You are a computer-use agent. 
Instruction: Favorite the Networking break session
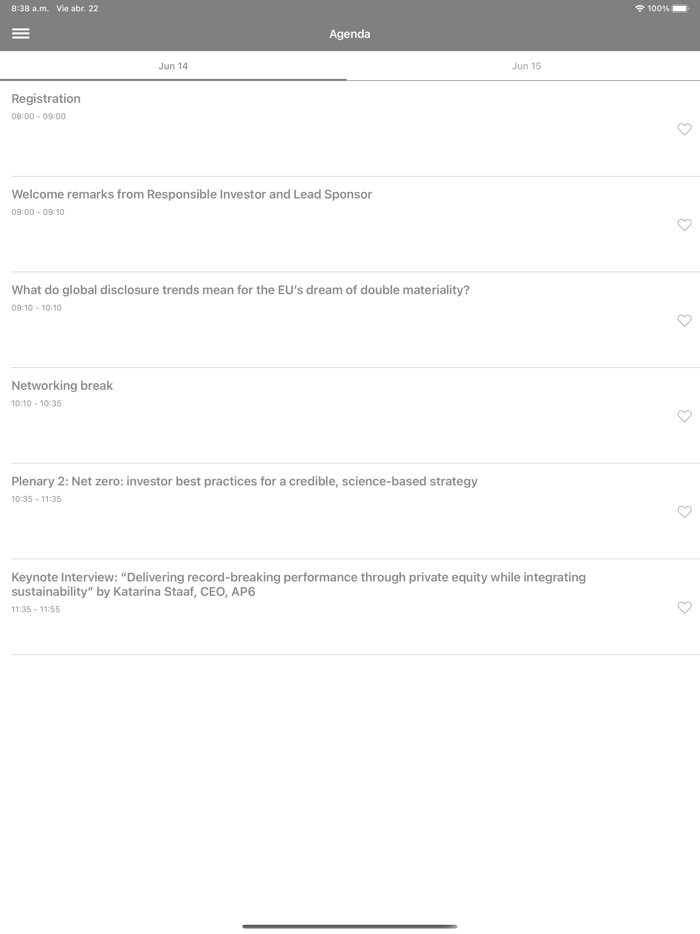coord(684,416)
